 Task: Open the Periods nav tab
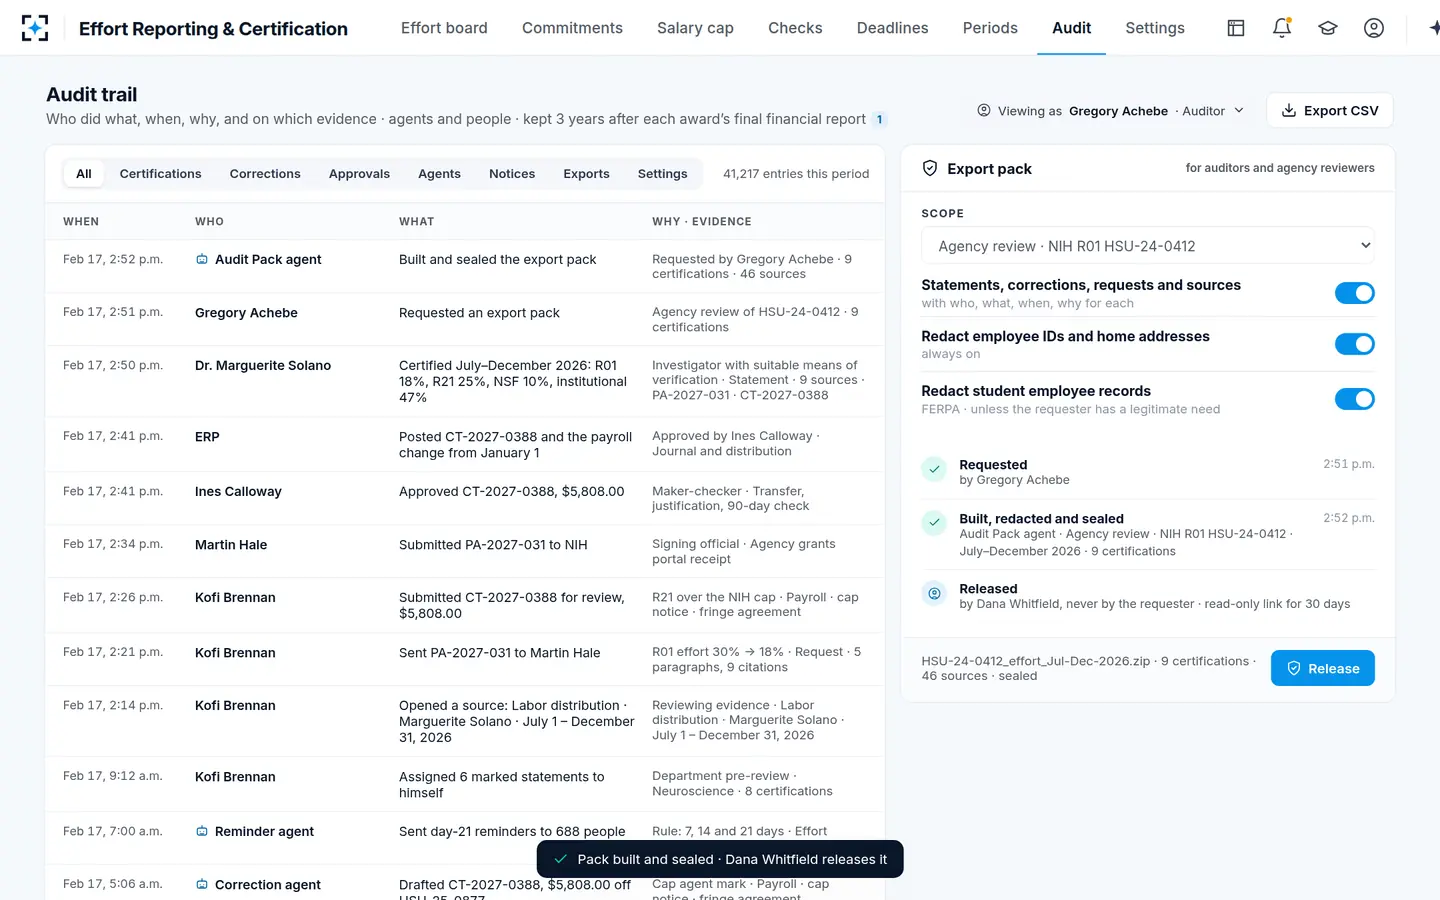click(x=990, y=28)
